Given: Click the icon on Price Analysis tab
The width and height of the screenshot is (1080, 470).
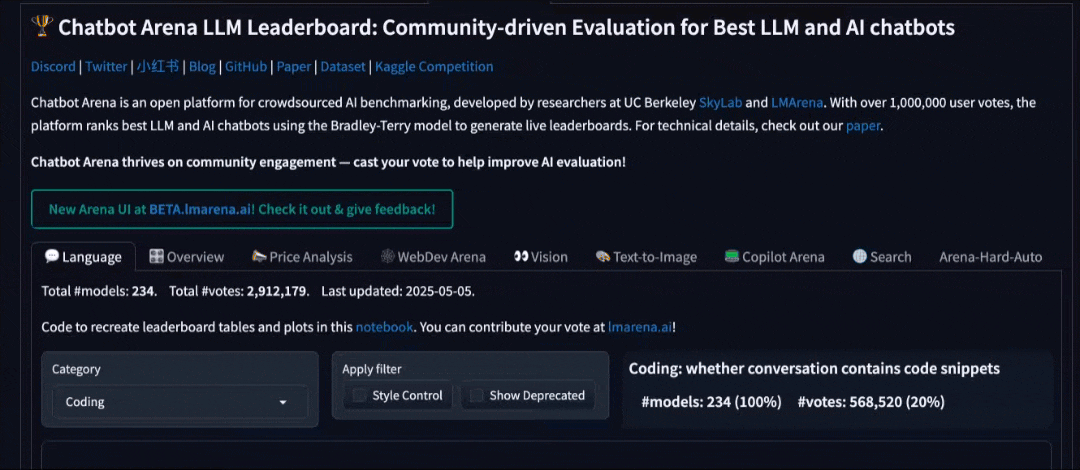Looking at the screenshot, I should pos(259,256).
